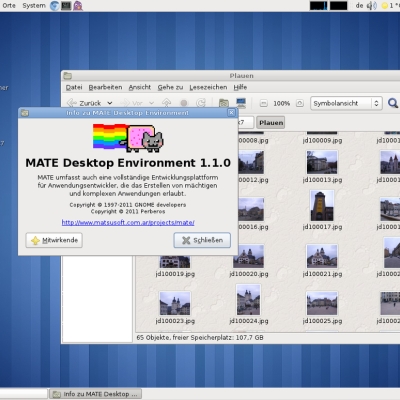
Task: Select thumbnail jd100017.jpg
Action: coord(322,206)
